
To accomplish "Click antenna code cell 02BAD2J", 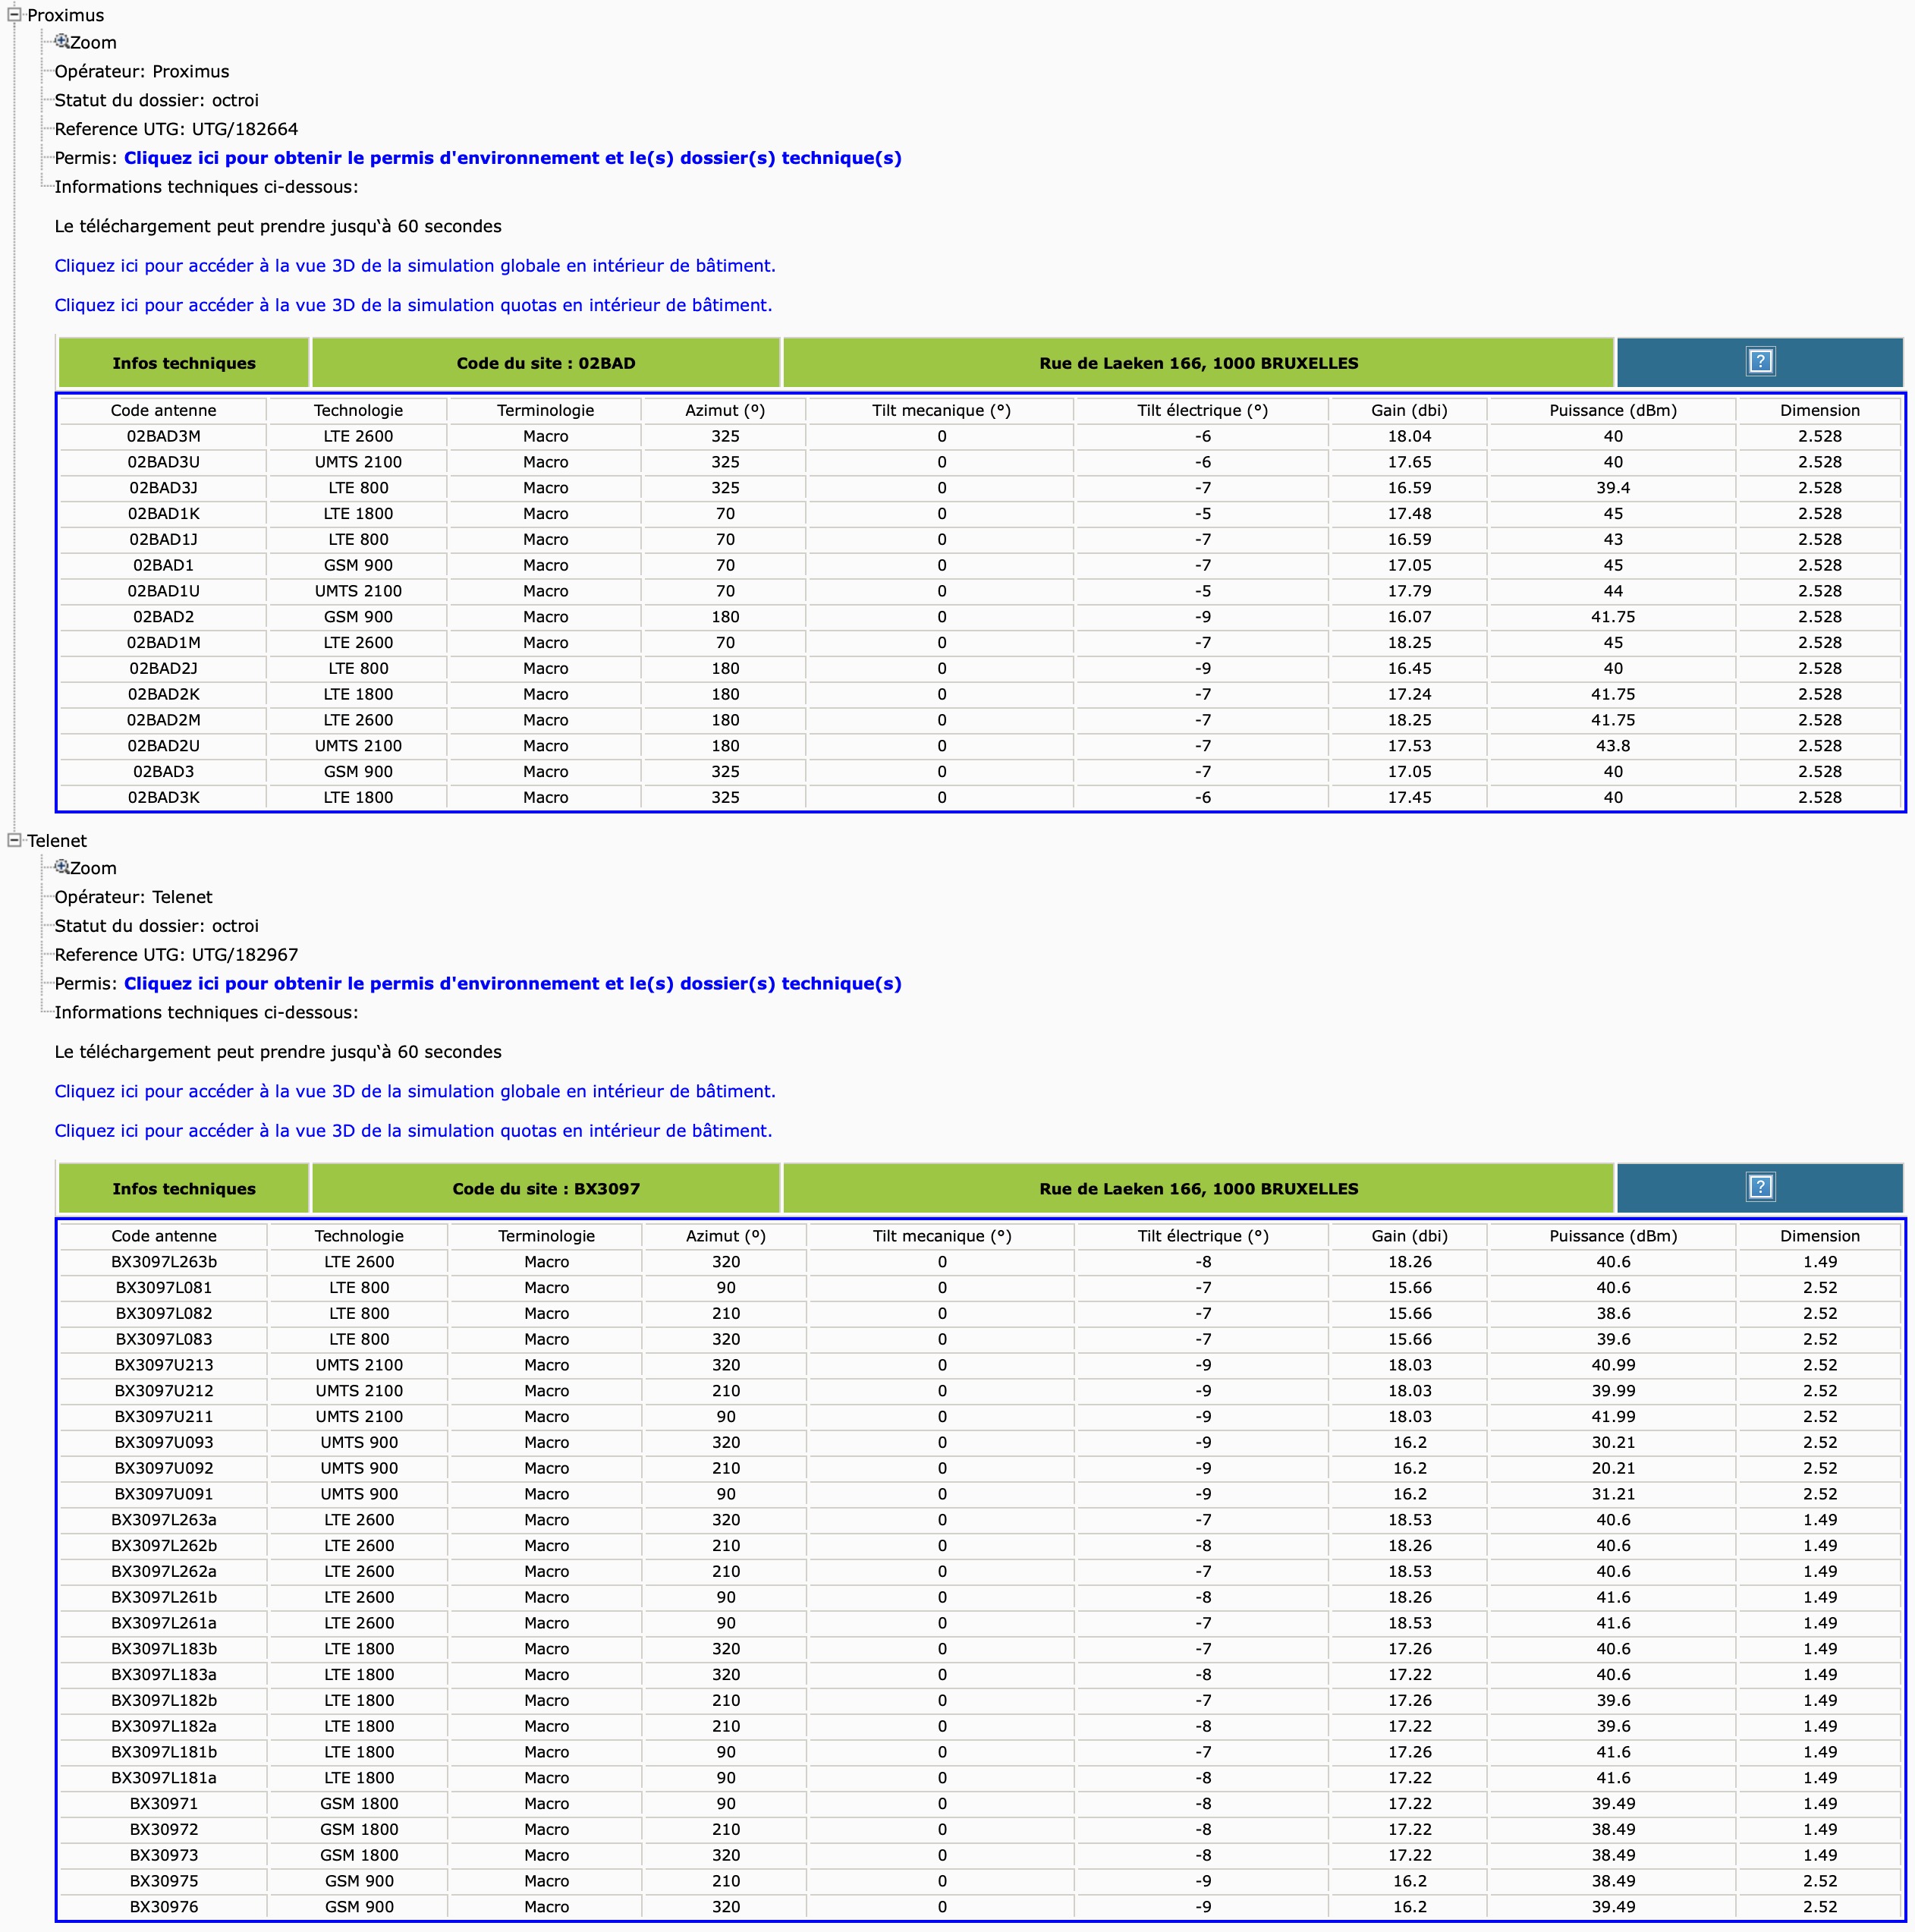I will click(163, 668).
